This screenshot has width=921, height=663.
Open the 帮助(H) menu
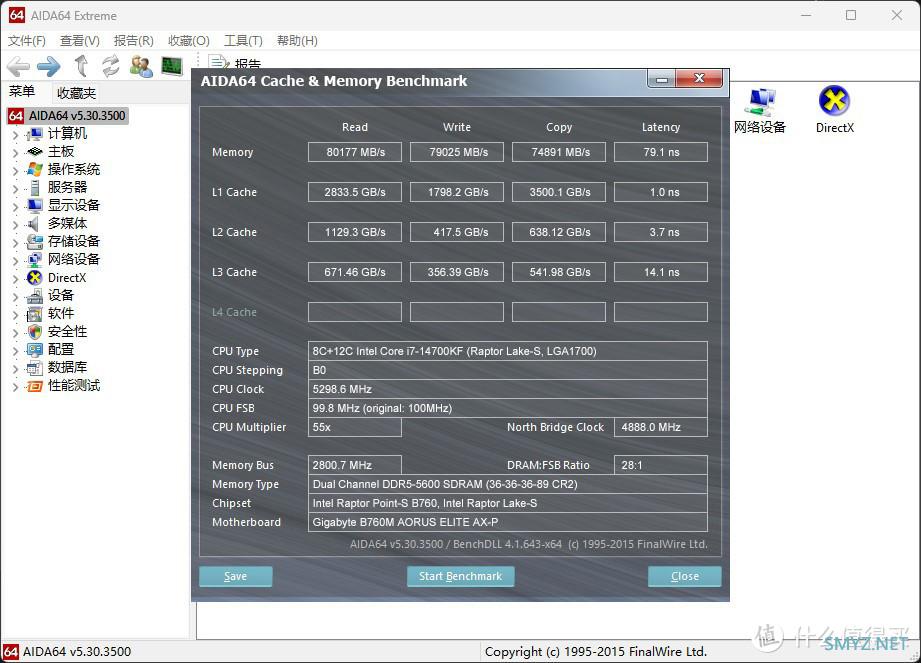click(x=297, y=41)
